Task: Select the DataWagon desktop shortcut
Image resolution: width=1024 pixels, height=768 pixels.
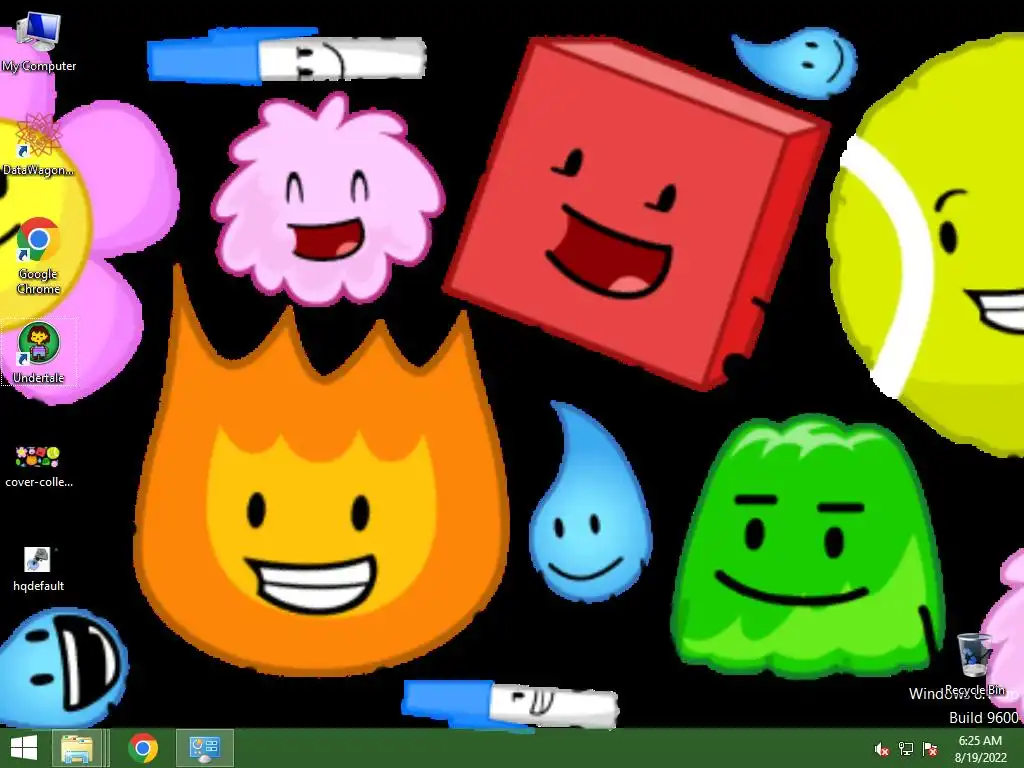Action: [39, 145]
